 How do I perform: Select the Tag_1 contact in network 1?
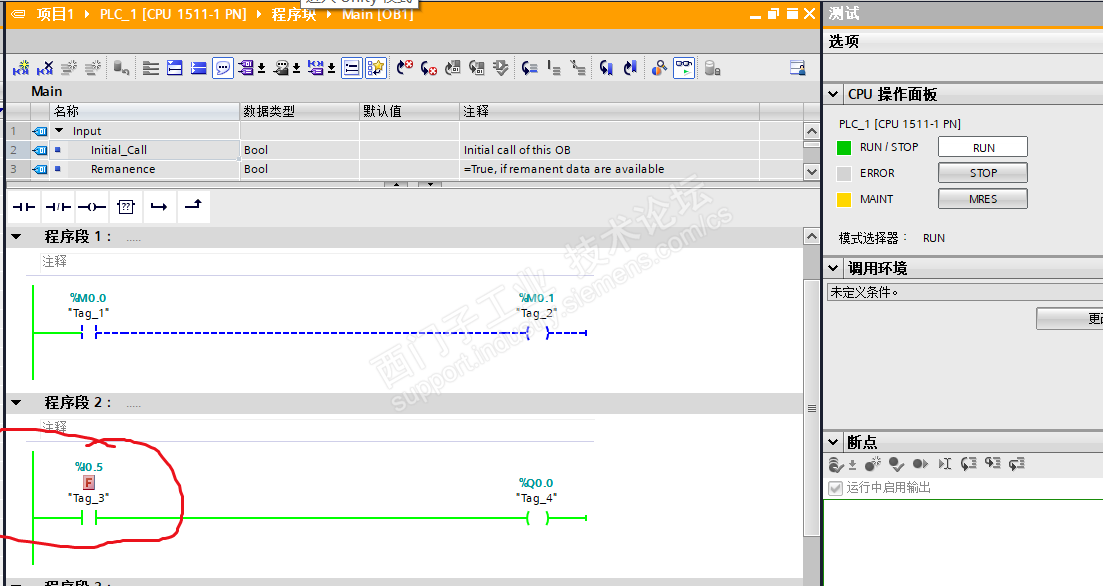[x=89, y=333]
